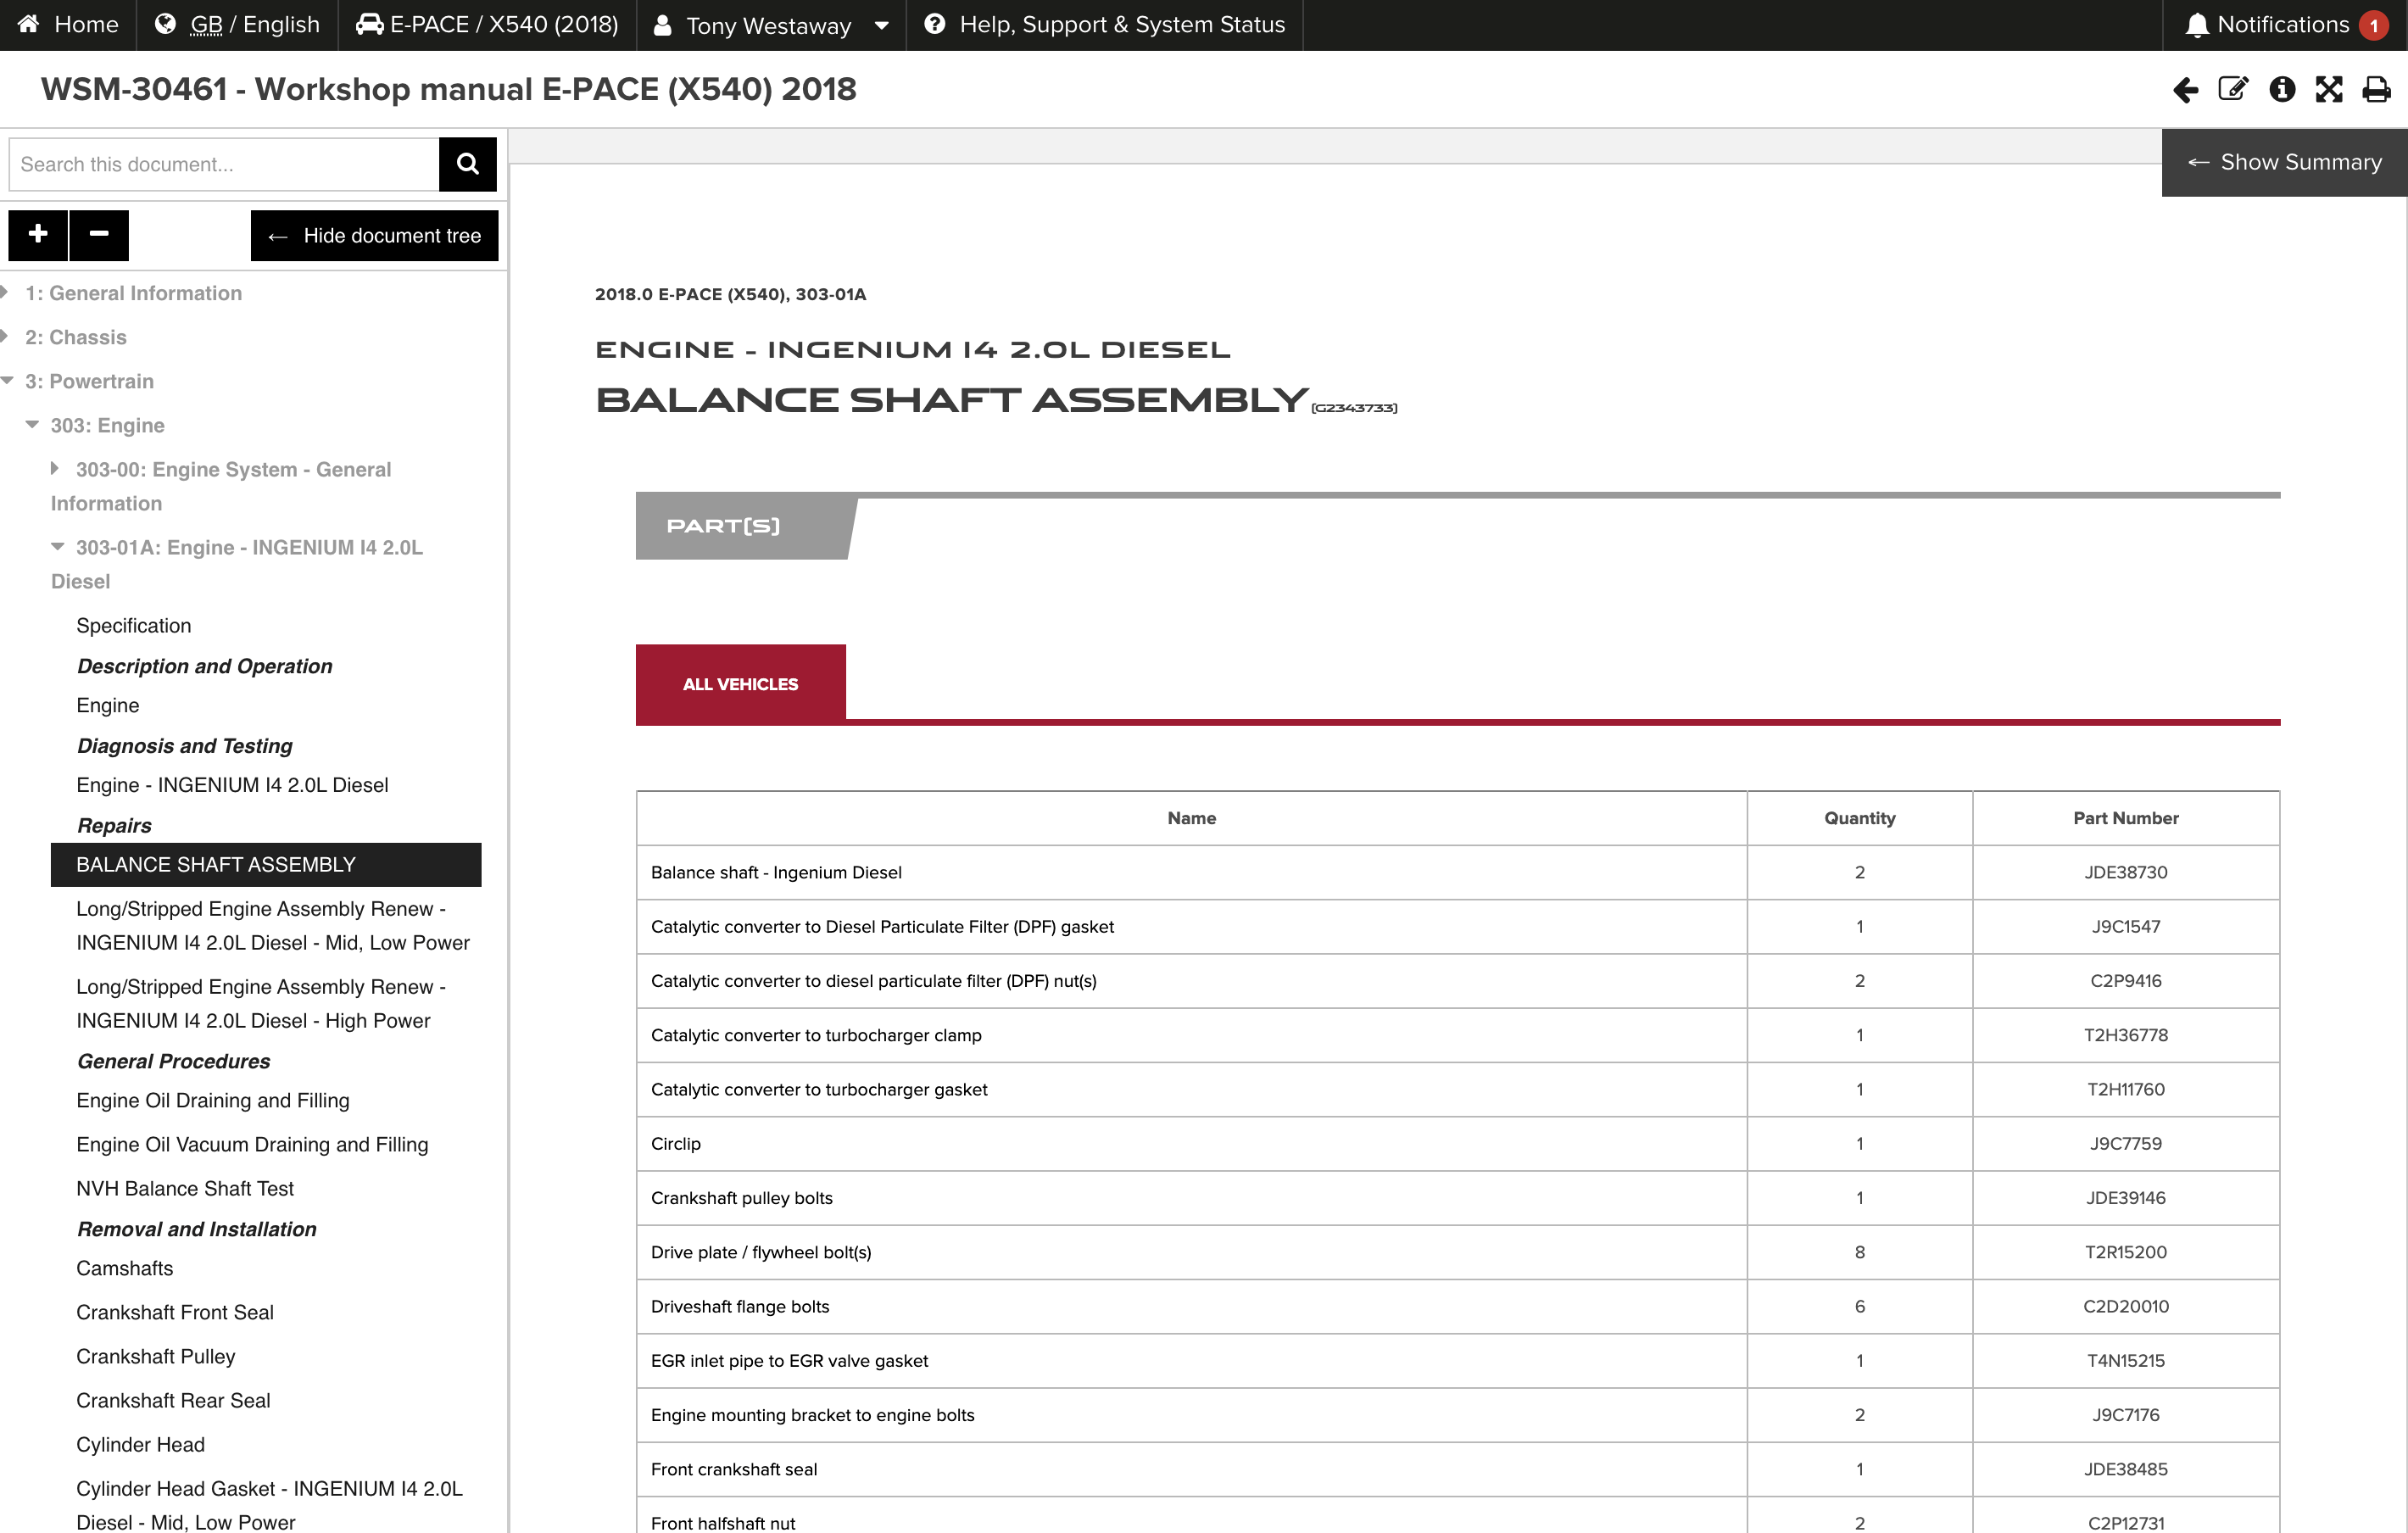
Task: Click Drive plate / flywheel bolt(s) row
Action: coord(1458,1252)
